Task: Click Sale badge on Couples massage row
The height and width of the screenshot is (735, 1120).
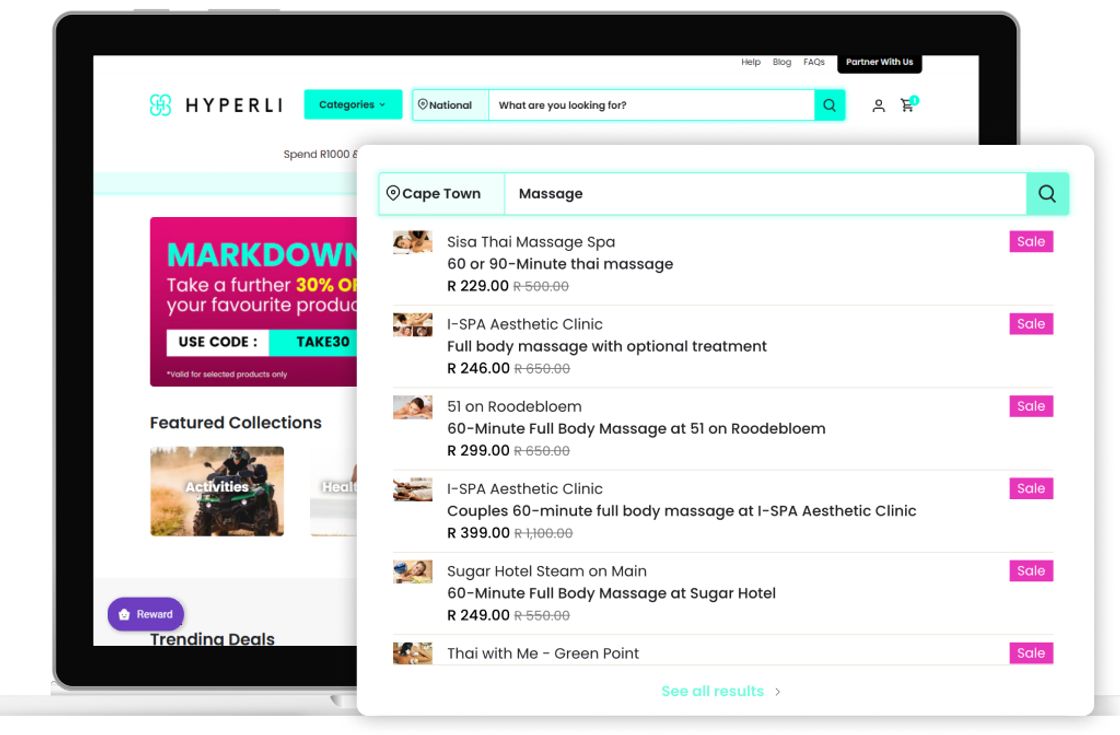Action: (x=1031, y=488)
